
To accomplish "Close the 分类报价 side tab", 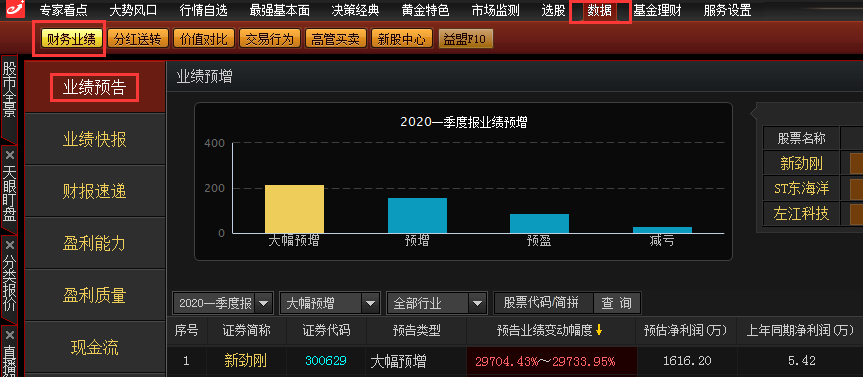I will tap(9, 245).
